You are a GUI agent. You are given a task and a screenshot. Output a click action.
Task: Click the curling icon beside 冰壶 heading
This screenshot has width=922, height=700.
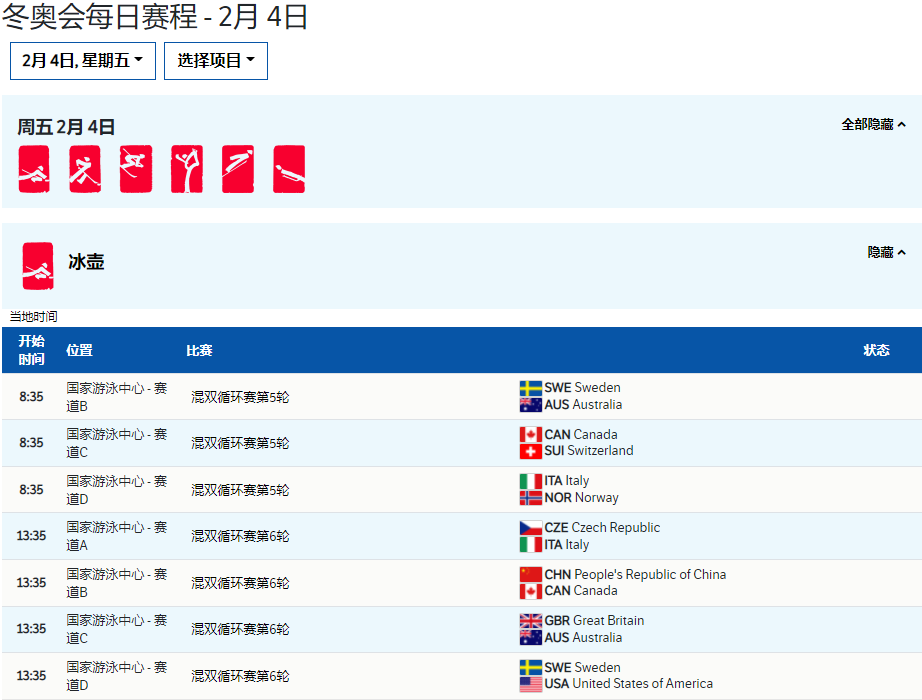pos(38,266)
